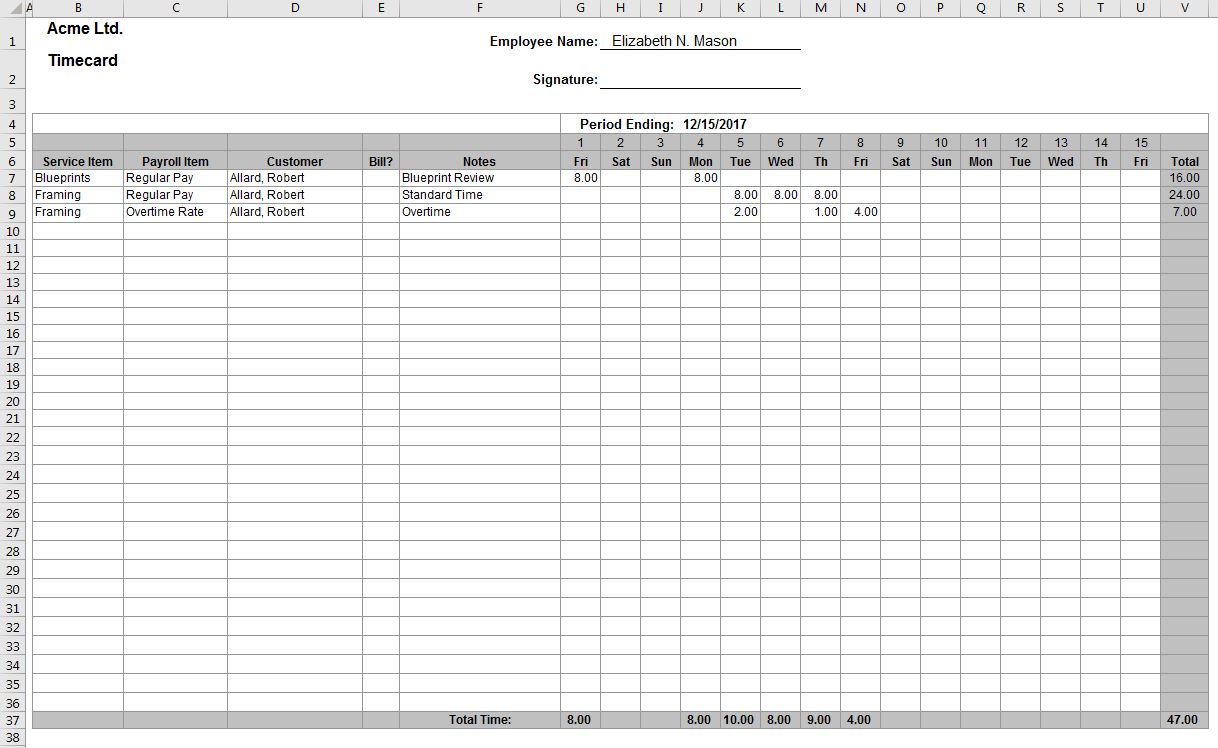The height and width of the screenshot is (748, 1218).
Task: Select the Customer header cell
Action: pos(295,161)
